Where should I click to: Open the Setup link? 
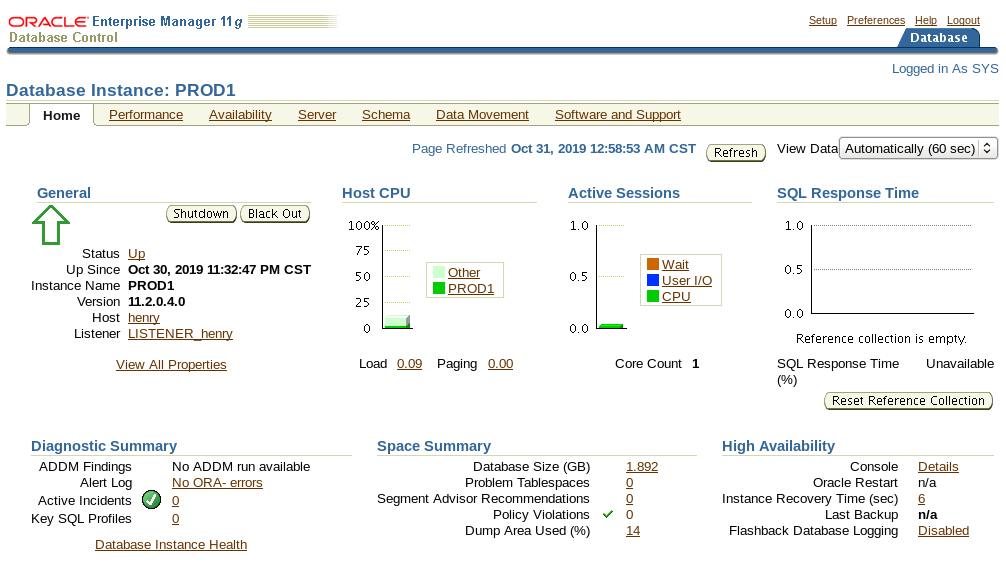click(x=823, y=20)
